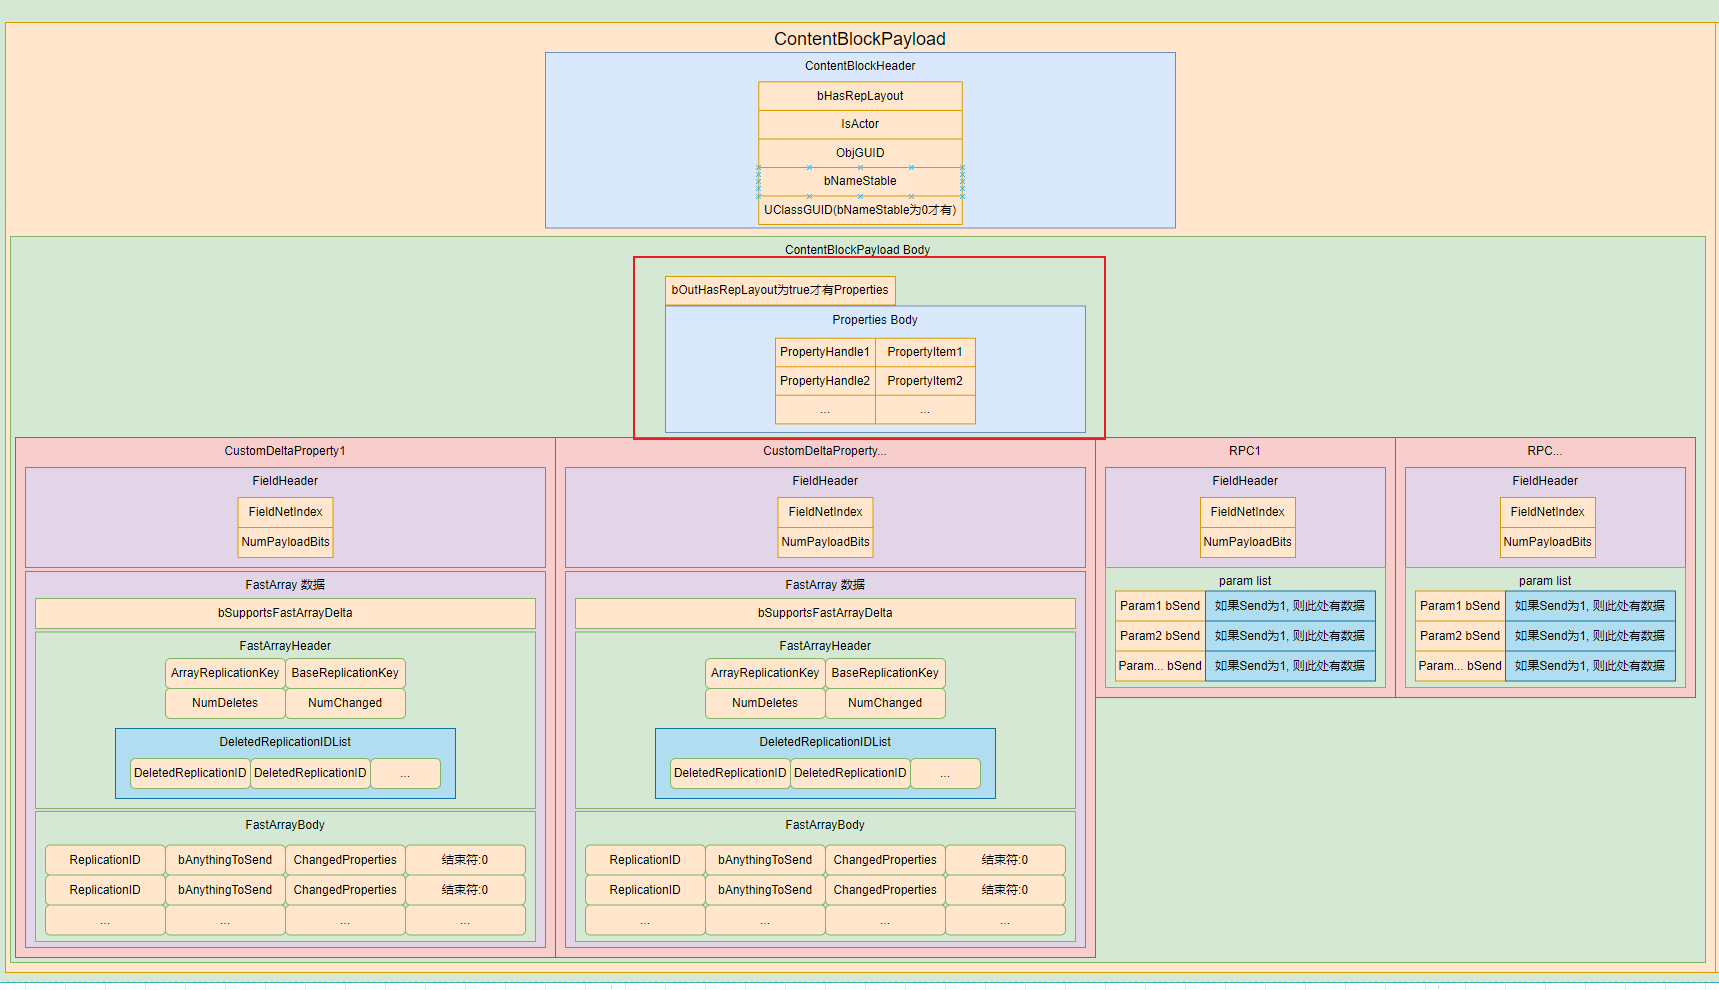Select NumChanged in CustomDeltaProperty... block

[885, 703]
